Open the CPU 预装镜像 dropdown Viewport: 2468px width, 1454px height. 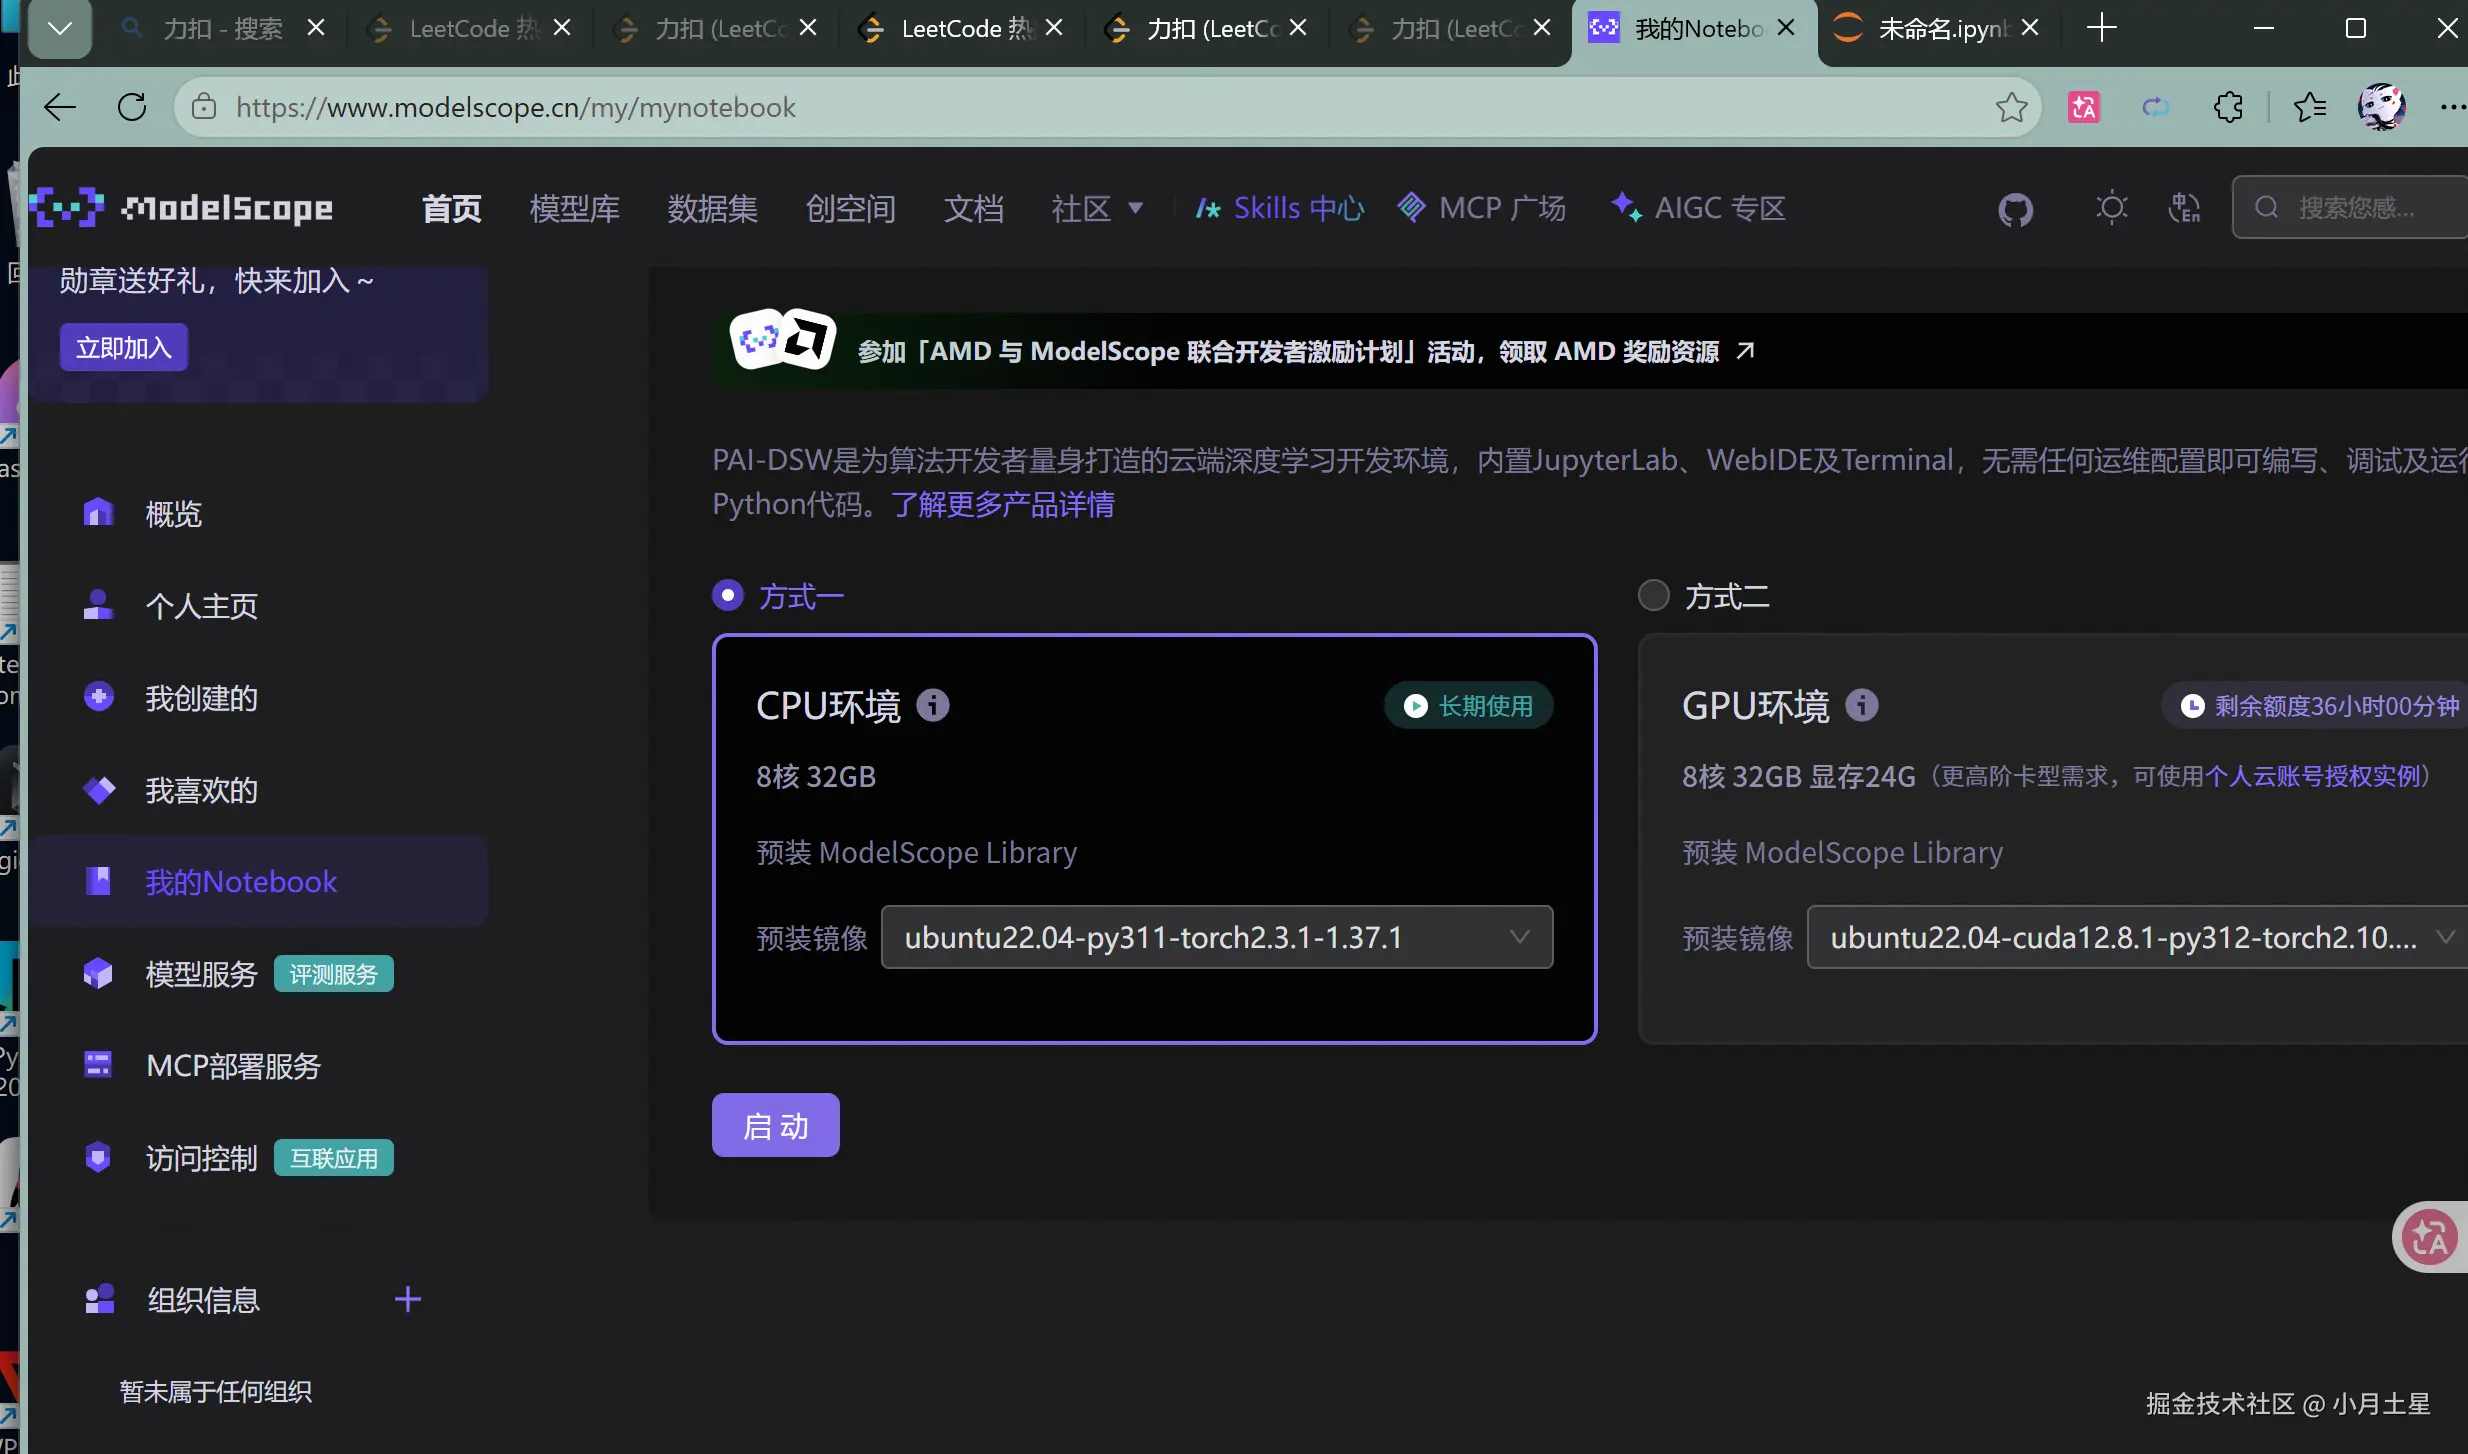(x=1217, y=937)
